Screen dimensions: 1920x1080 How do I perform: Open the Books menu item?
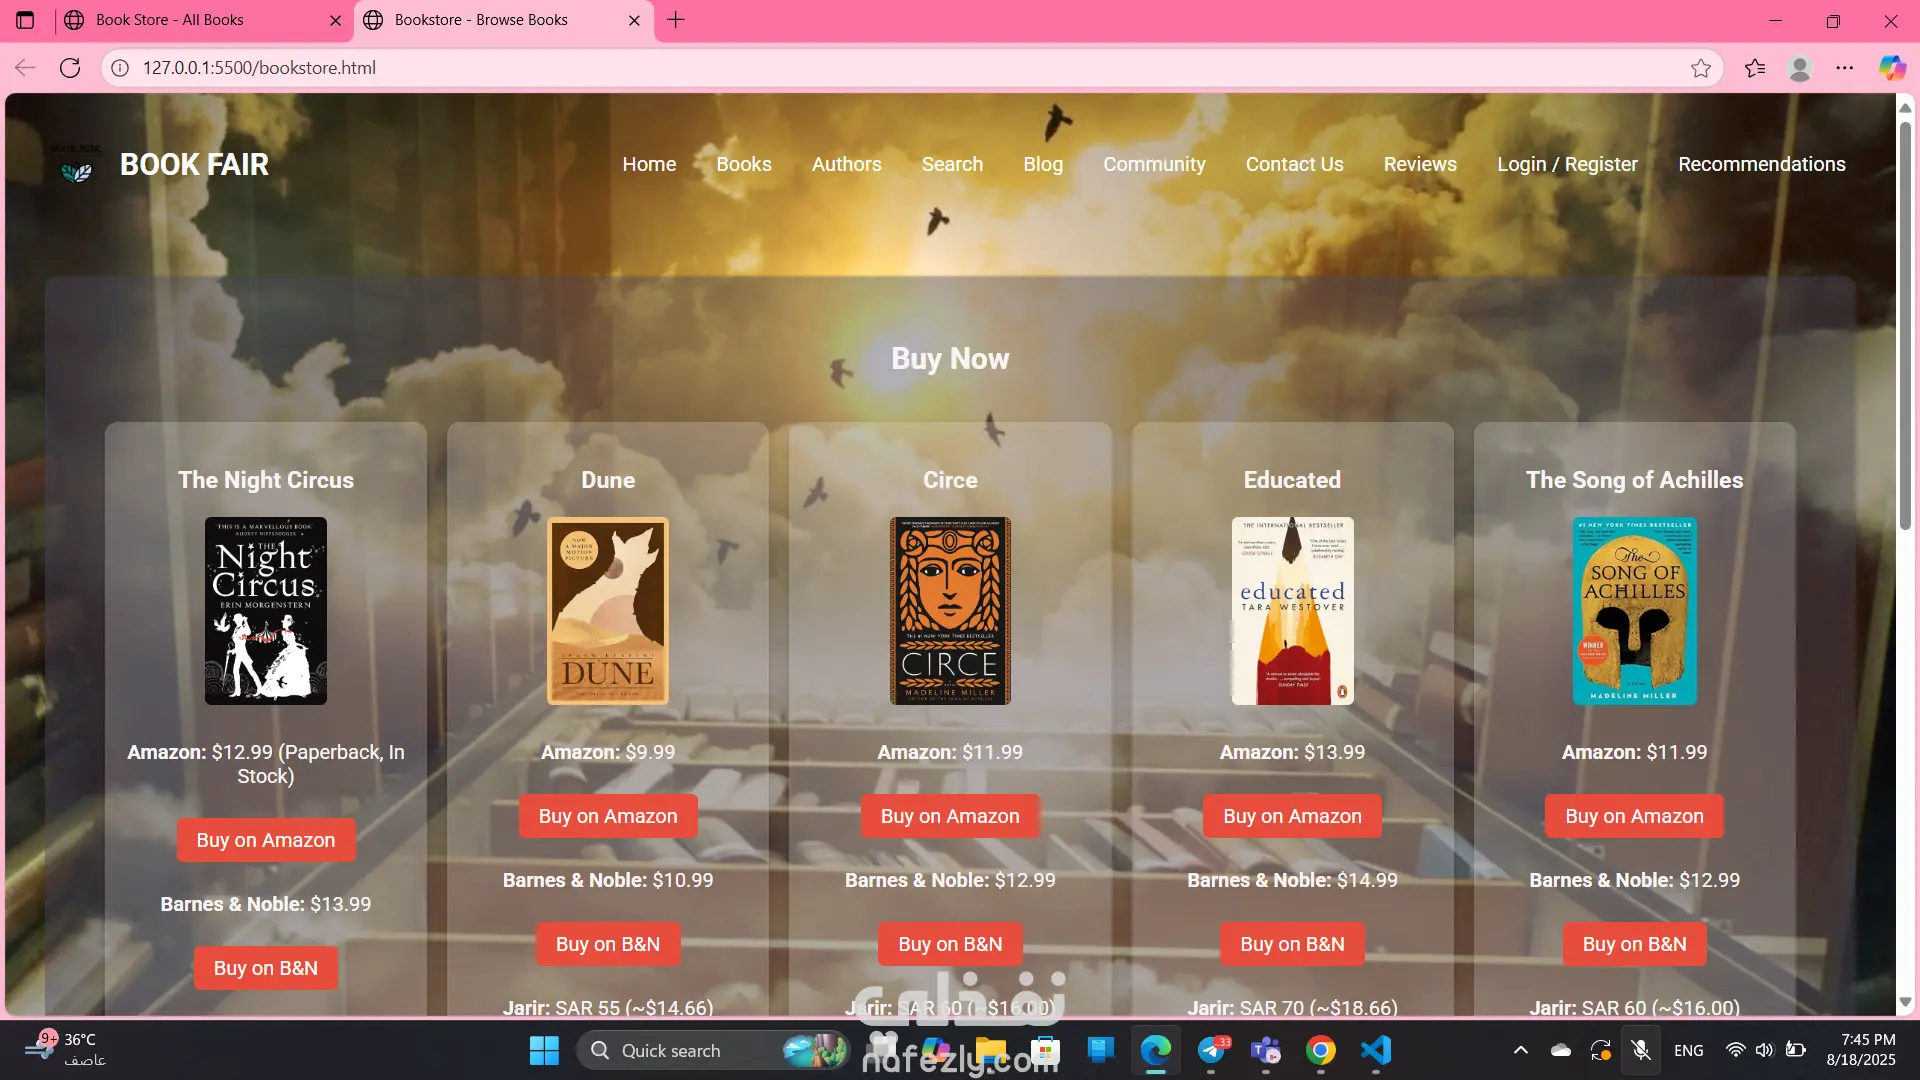[744, 164]
